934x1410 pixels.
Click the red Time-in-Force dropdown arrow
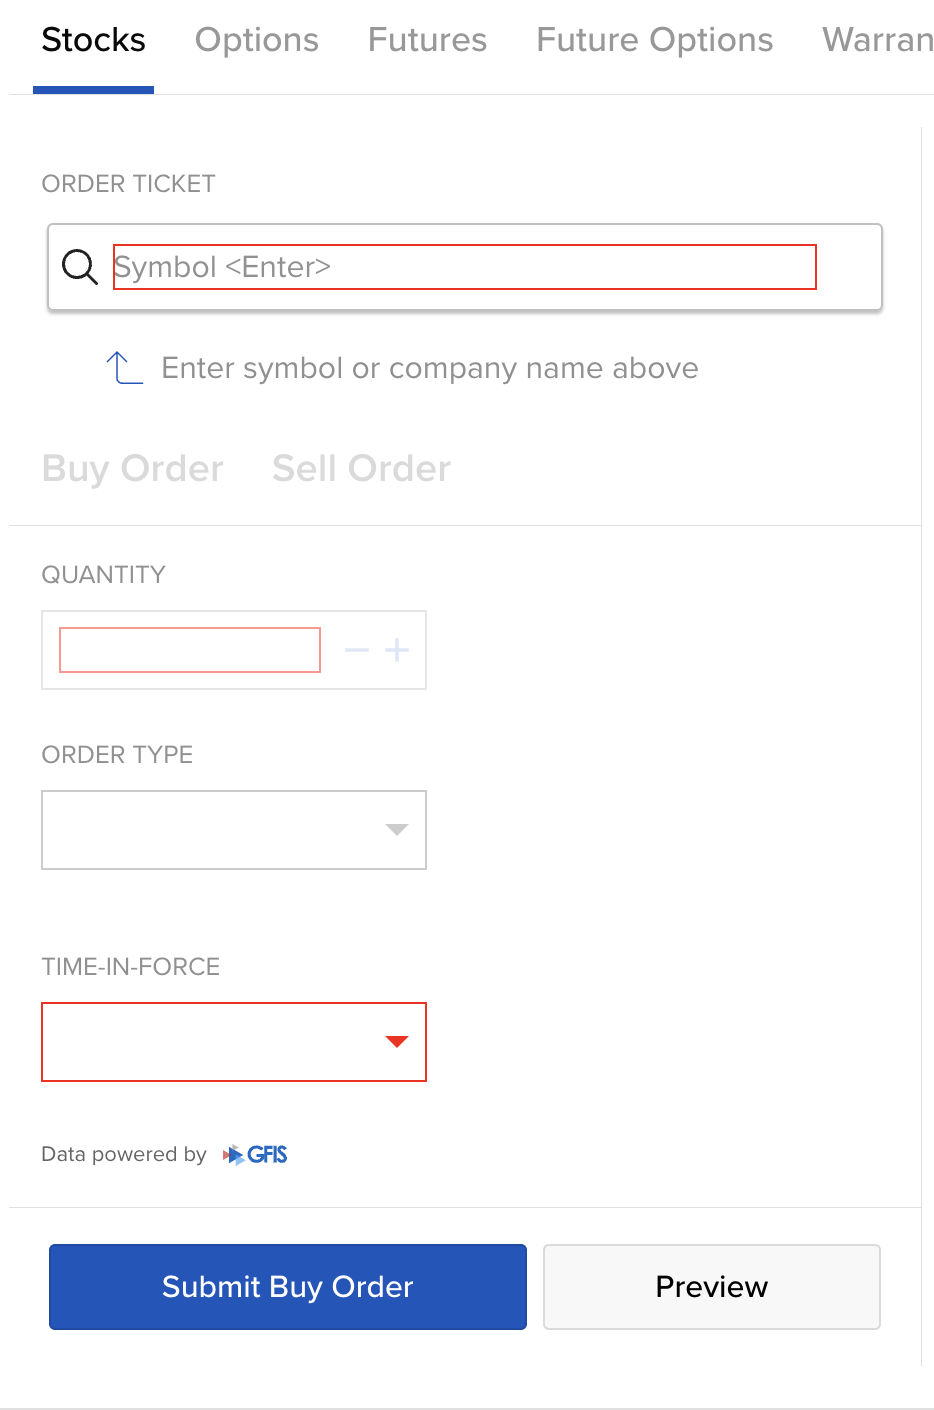(x=397, y=1042)
